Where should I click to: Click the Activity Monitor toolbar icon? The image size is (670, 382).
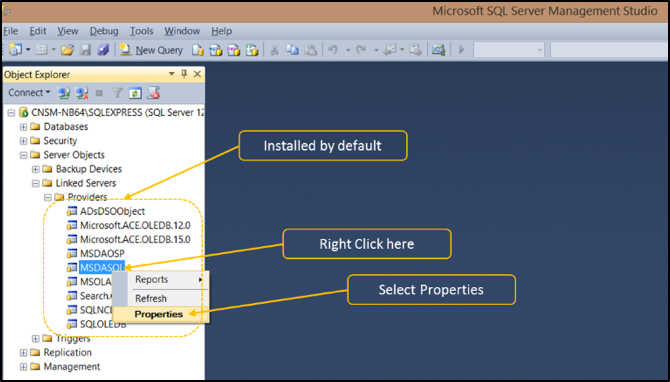438,50
